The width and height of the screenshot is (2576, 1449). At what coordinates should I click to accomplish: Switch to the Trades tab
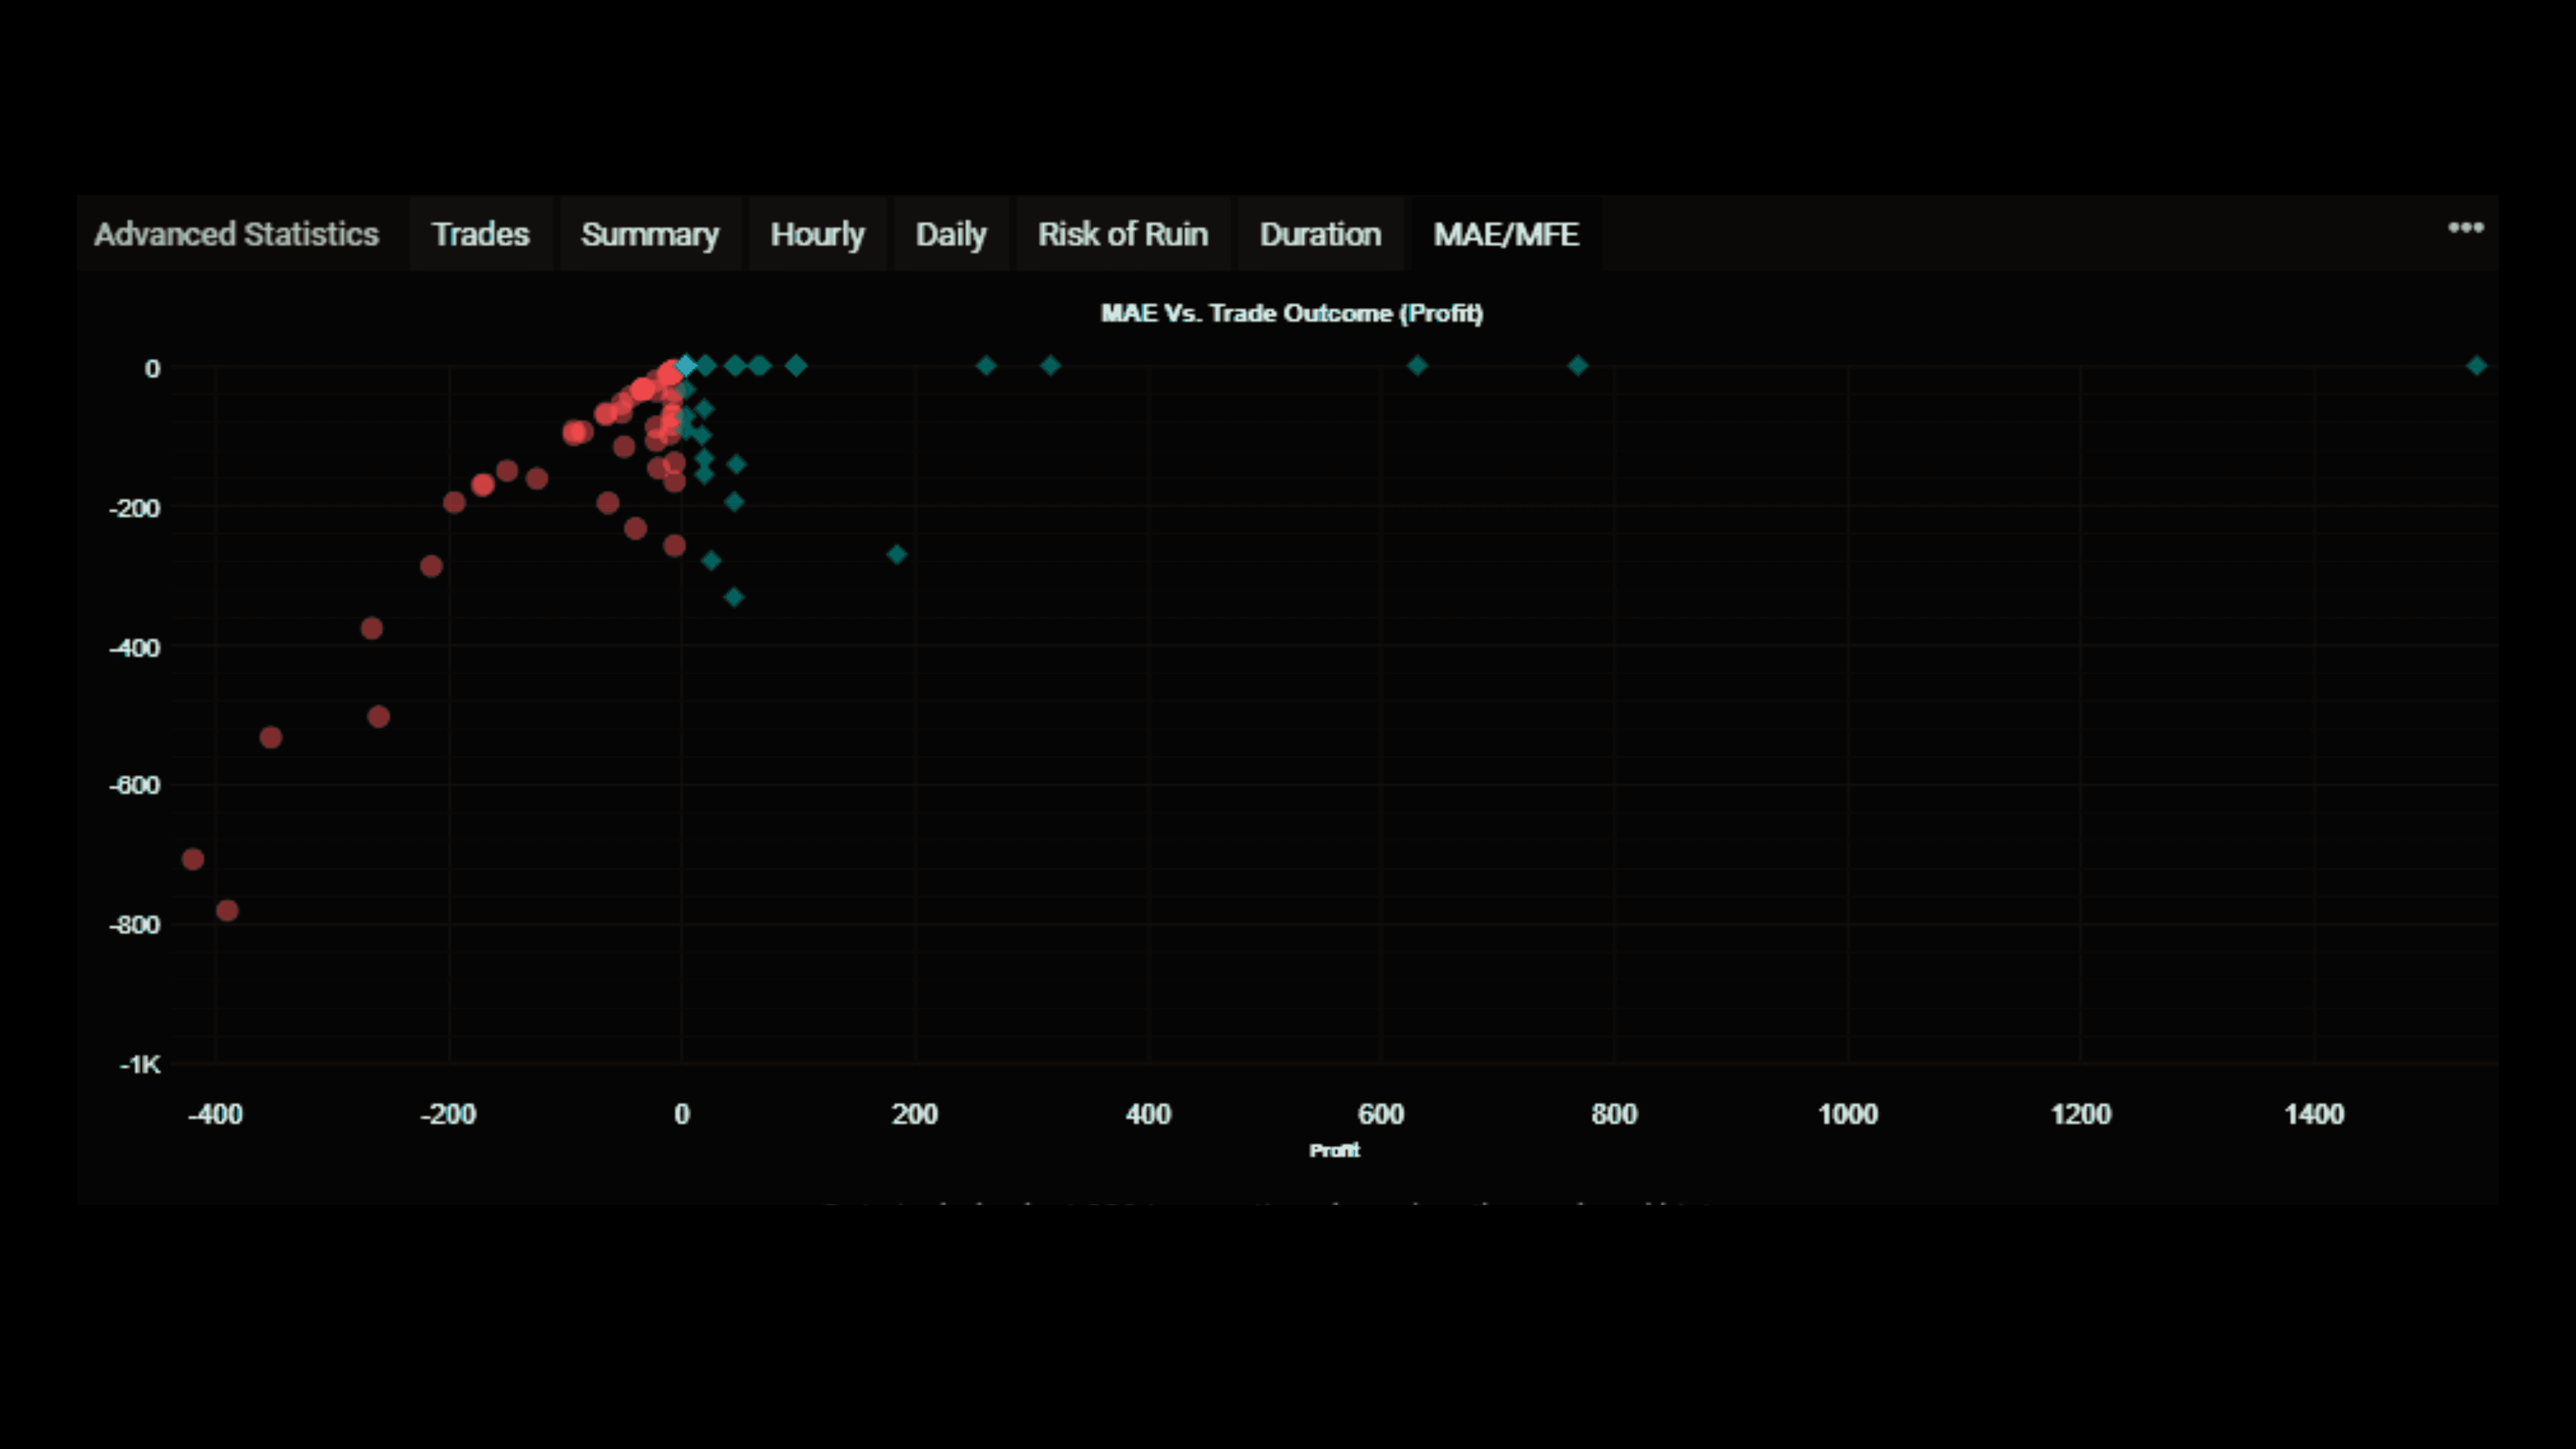point(480,234)
